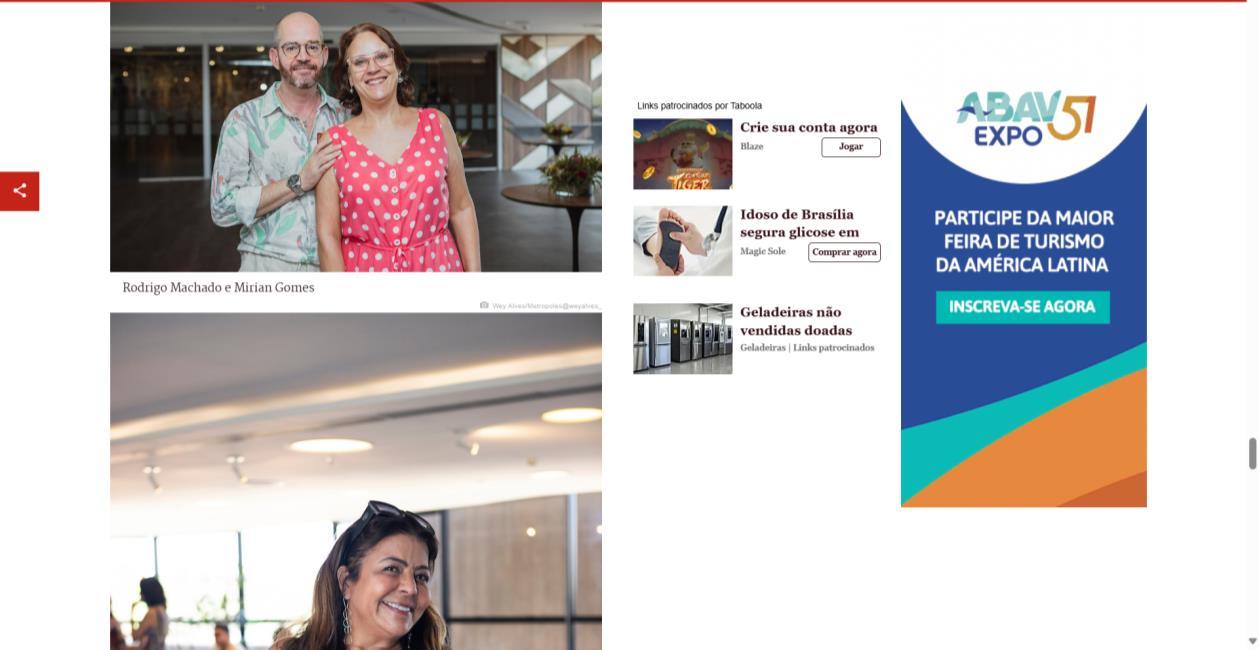Screen dimensions: 1259x650
Task: Click the 'Rodrigo Machado e Mirian Gomes' caption
Action: click(x=218, y=287)
